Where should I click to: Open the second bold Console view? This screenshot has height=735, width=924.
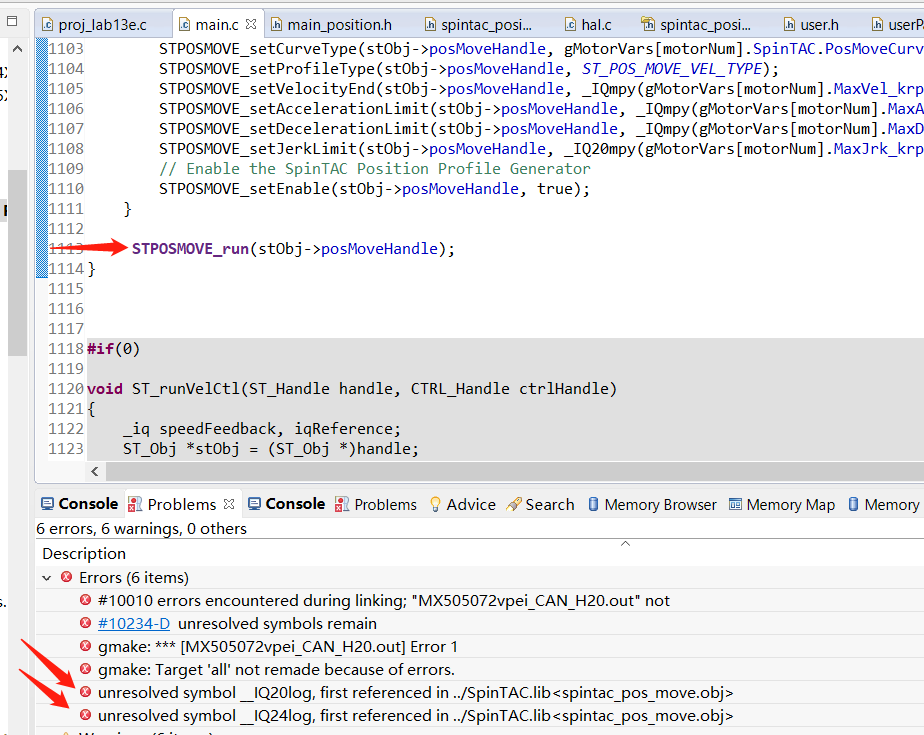coord(286,504)
